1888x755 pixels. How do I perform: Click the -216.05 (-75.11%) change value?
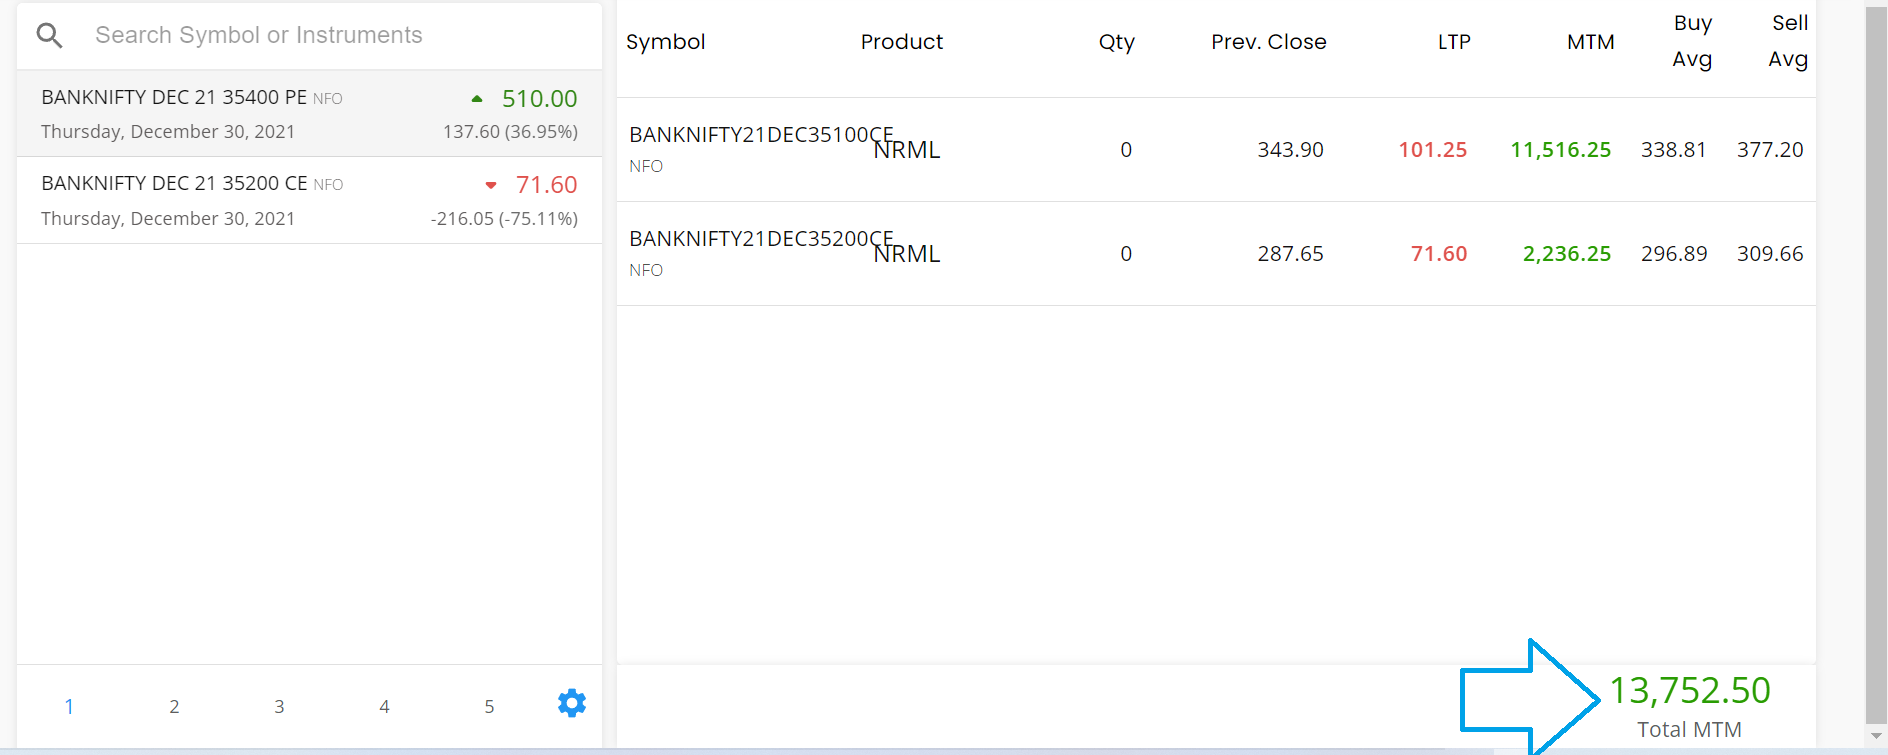coord(504,219)
